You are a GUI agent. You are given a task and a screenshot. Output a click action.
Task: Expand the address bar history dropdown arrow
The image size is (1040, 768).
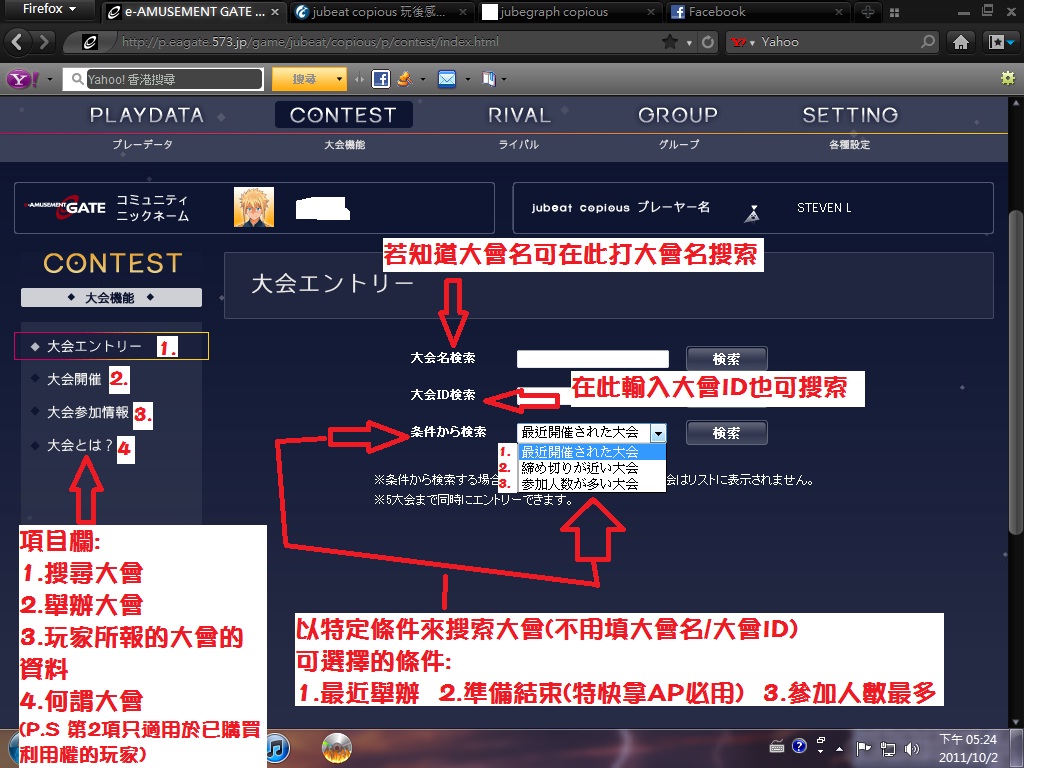pyautogui.click(x=689, y=42)
